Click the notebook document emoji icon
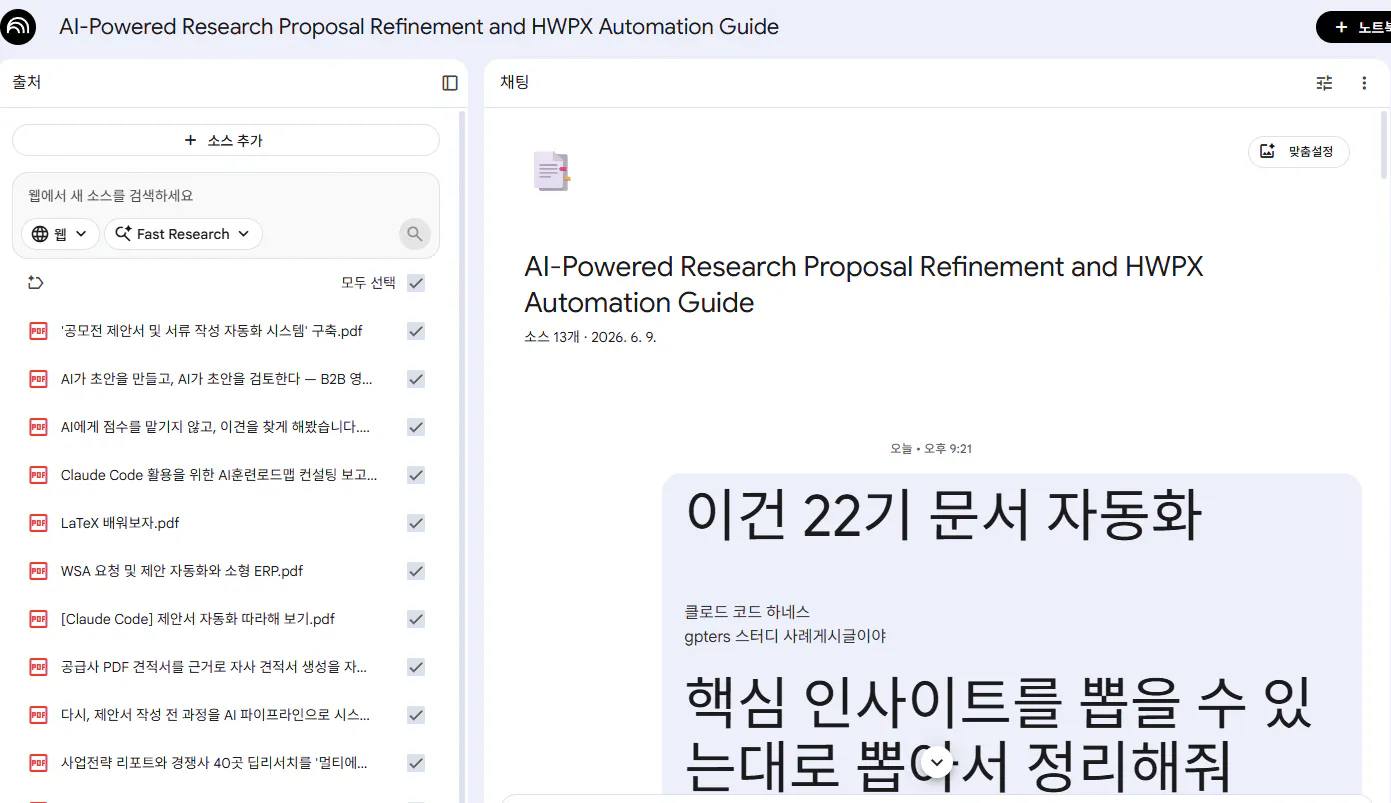Image resolution: width=1391 pixels, height=803 pixels. 551,171
